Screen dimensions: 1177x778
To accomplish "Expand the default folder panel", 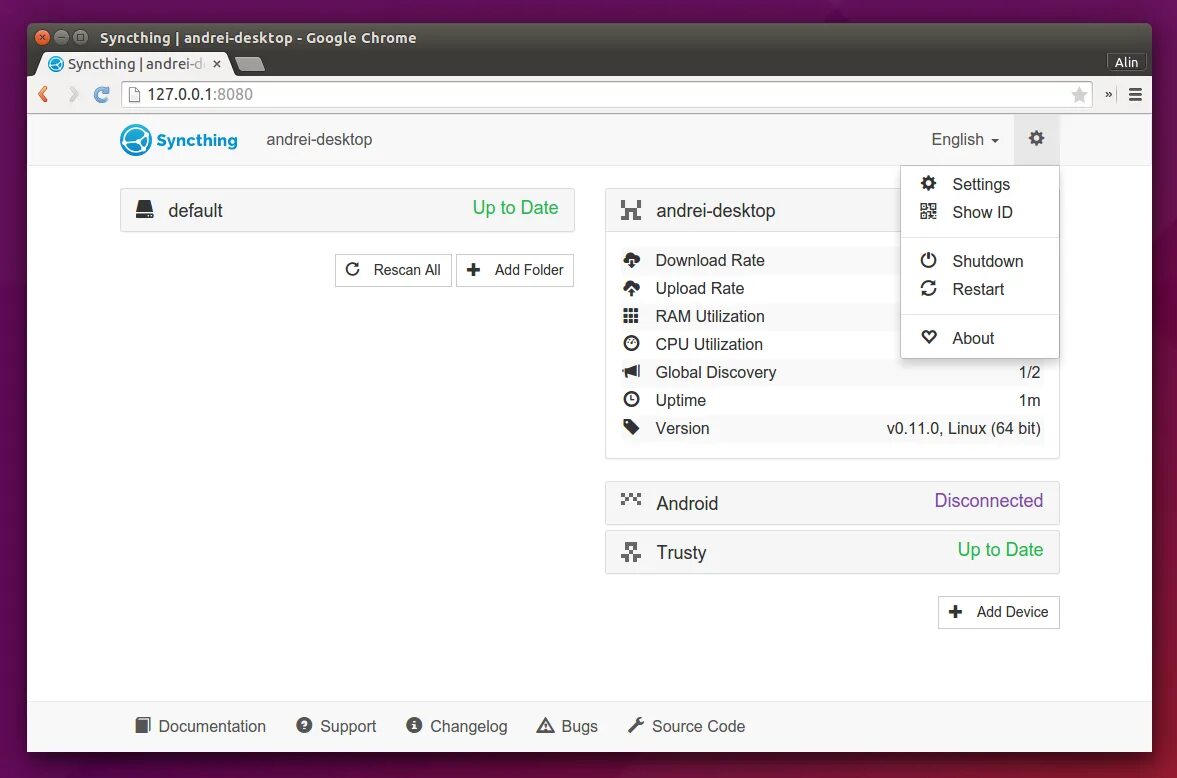I will 348,210.
